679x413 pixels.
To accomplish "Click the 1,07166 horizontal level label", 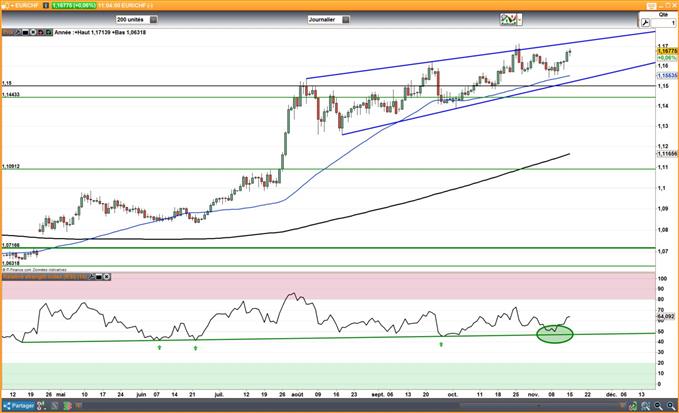I will click(x=11, y=245).
